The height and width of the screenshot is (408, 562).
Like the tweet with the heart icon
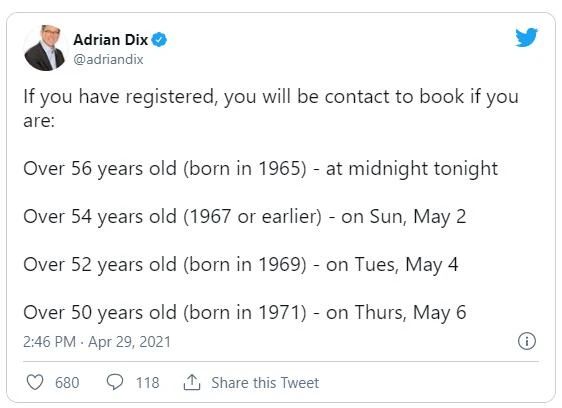coord(35,382)
